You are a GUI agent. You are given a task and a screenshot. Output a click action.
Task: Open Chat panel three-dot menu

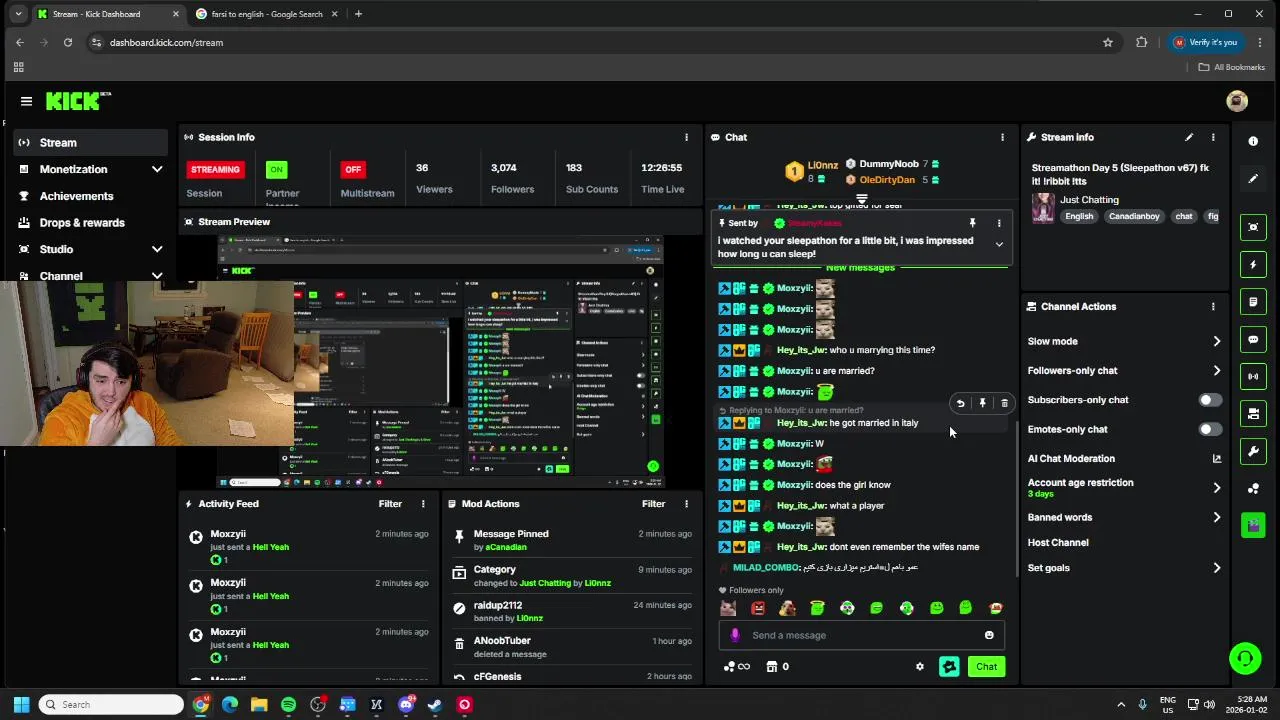(1002, 137)
